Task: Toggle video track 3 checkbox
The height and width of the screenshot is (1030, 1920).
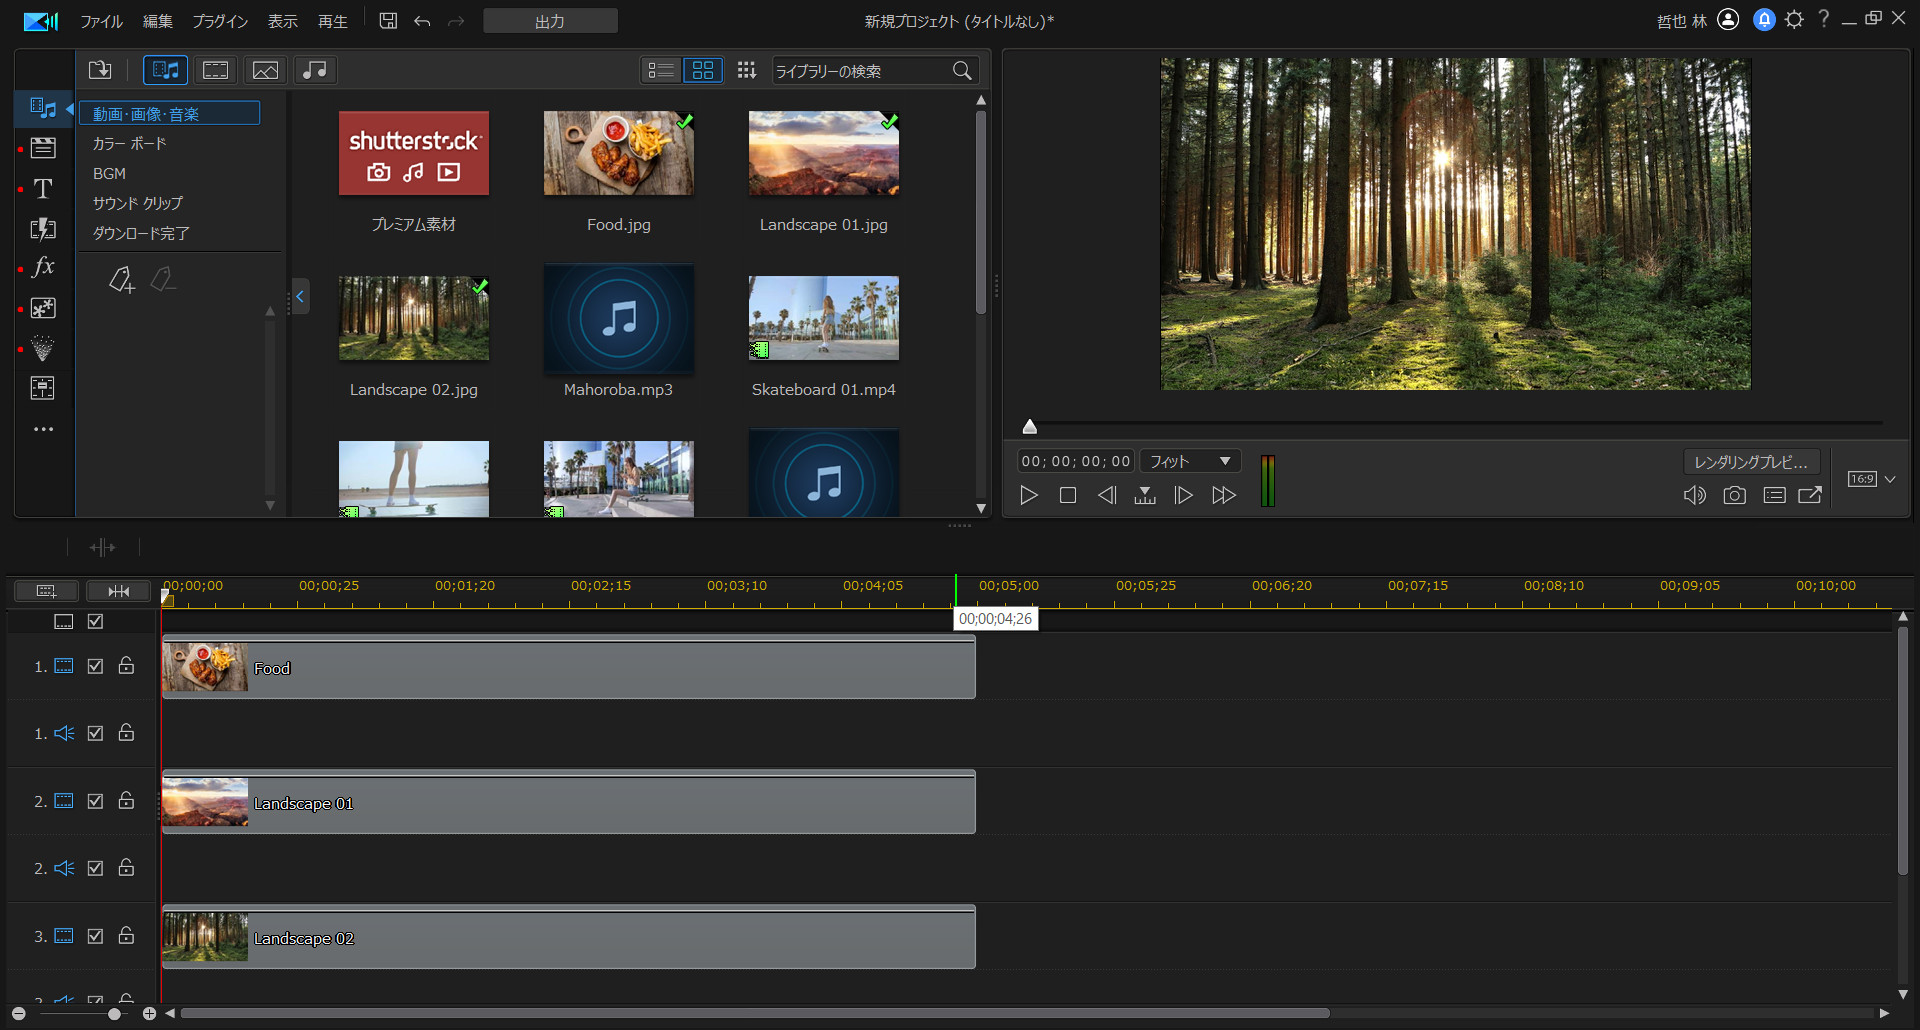Action: (95, 936)
